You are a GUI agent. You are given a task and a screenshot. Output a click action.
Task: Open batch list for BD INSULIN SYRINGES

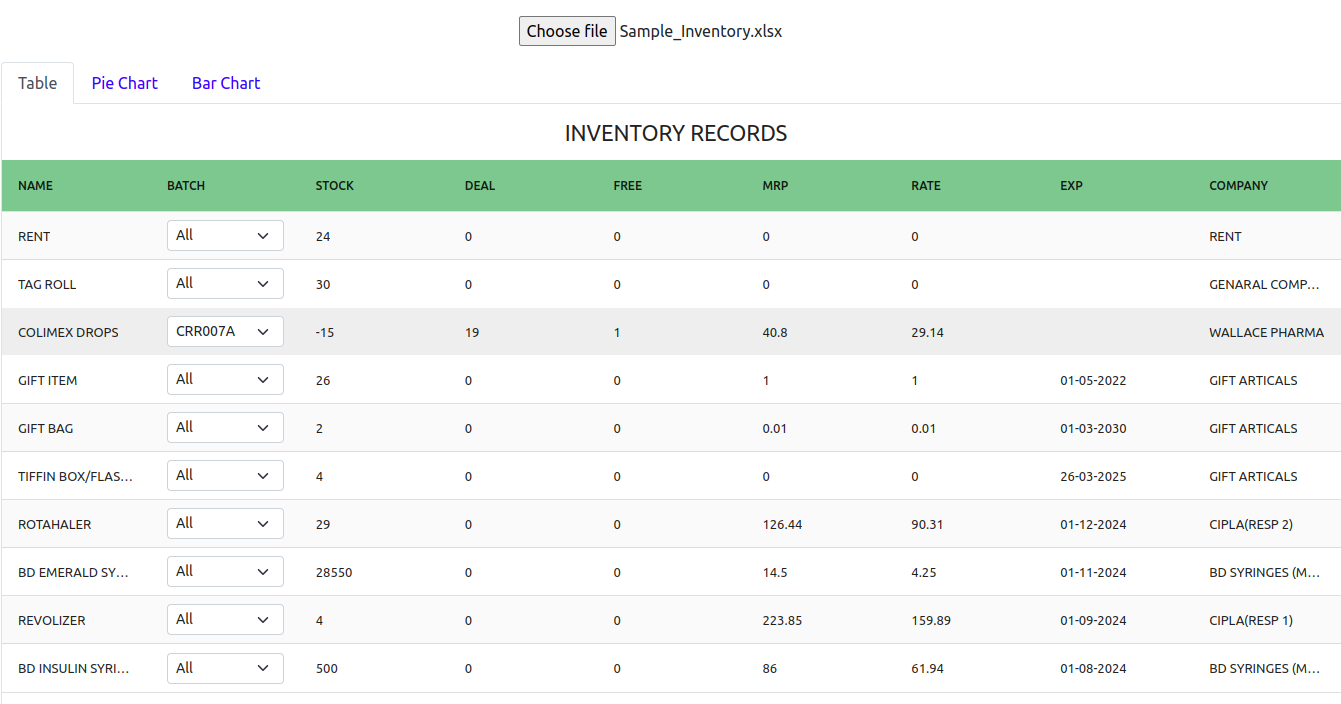(x=225, y=667)
